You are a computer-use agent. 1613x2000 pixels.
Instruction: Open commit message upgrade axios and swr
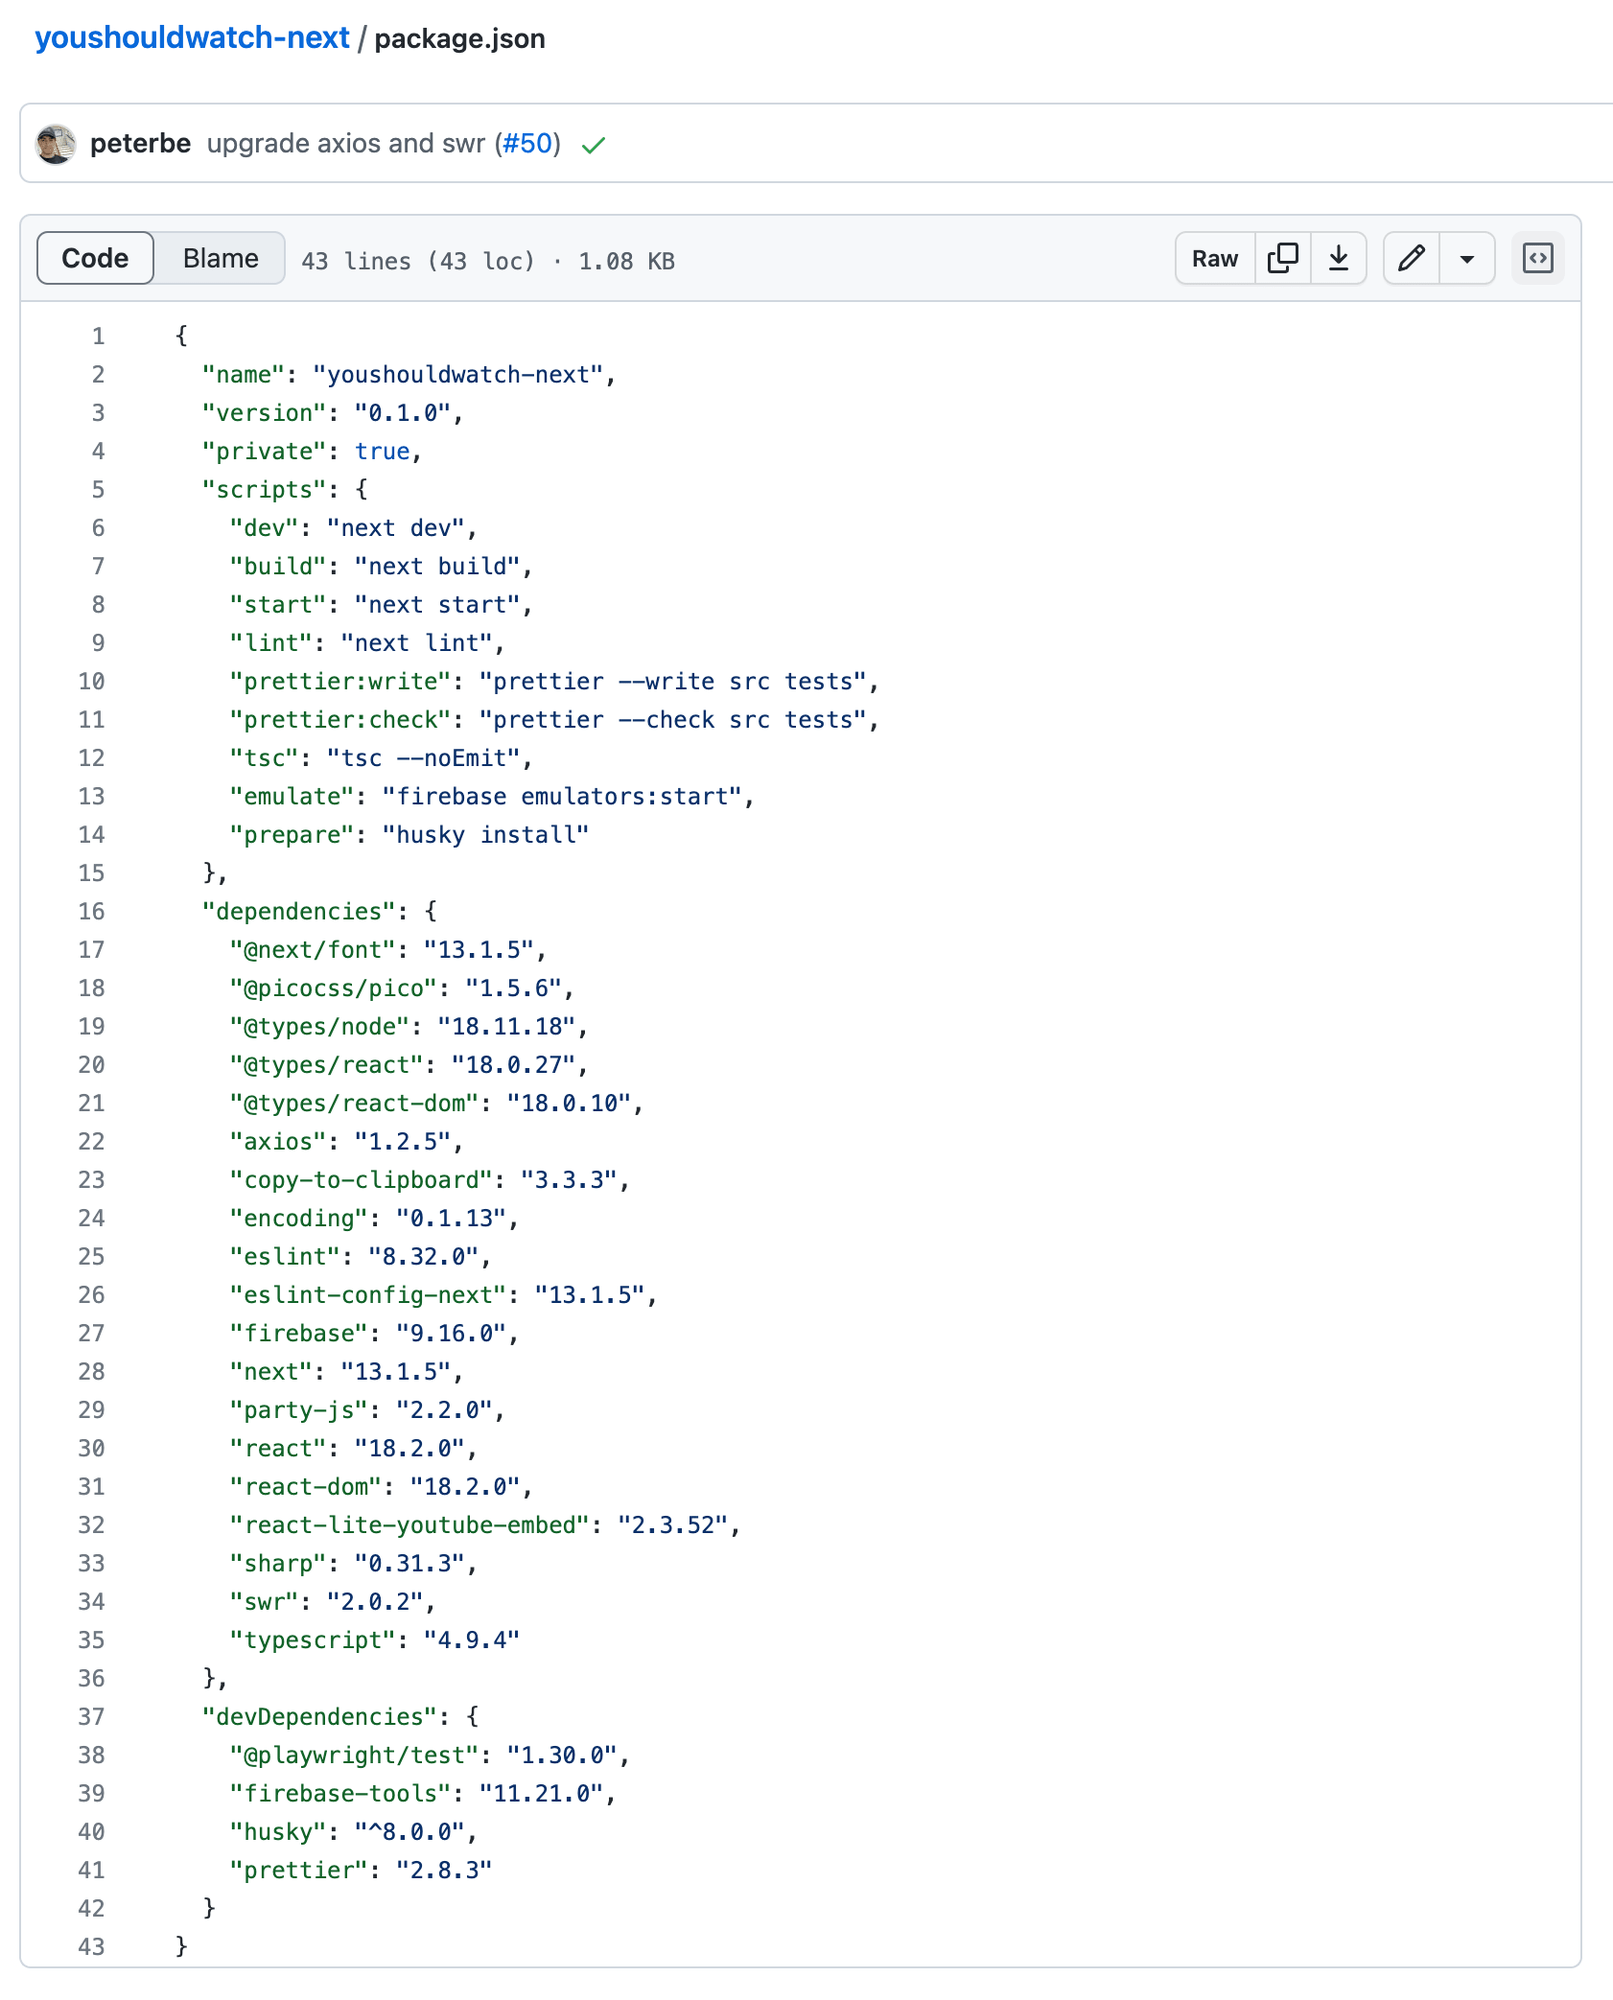[x=345, y=144]
